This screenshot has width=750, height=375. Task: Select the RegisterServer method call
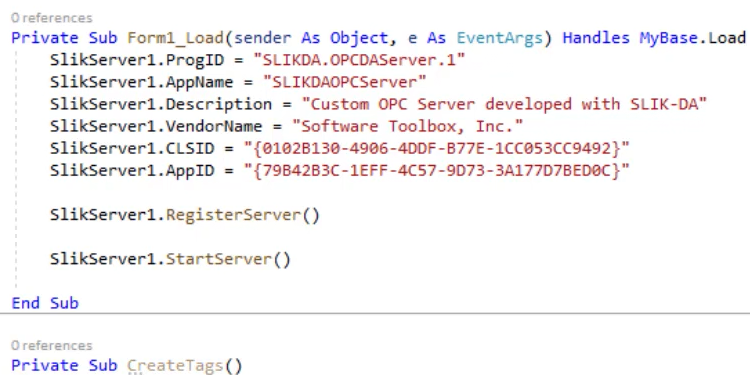[243, 215]
